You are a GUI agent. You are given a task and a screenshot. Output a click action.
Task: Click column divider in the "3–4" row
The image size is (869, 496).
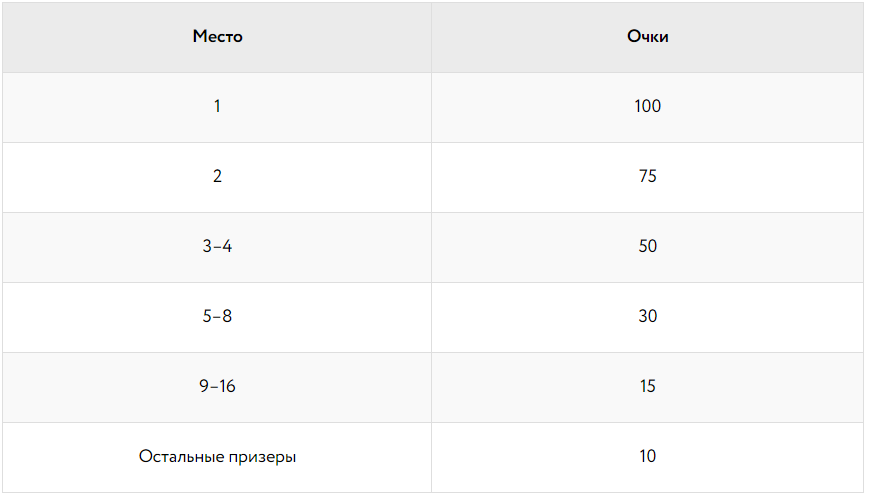tap(432, 246)
